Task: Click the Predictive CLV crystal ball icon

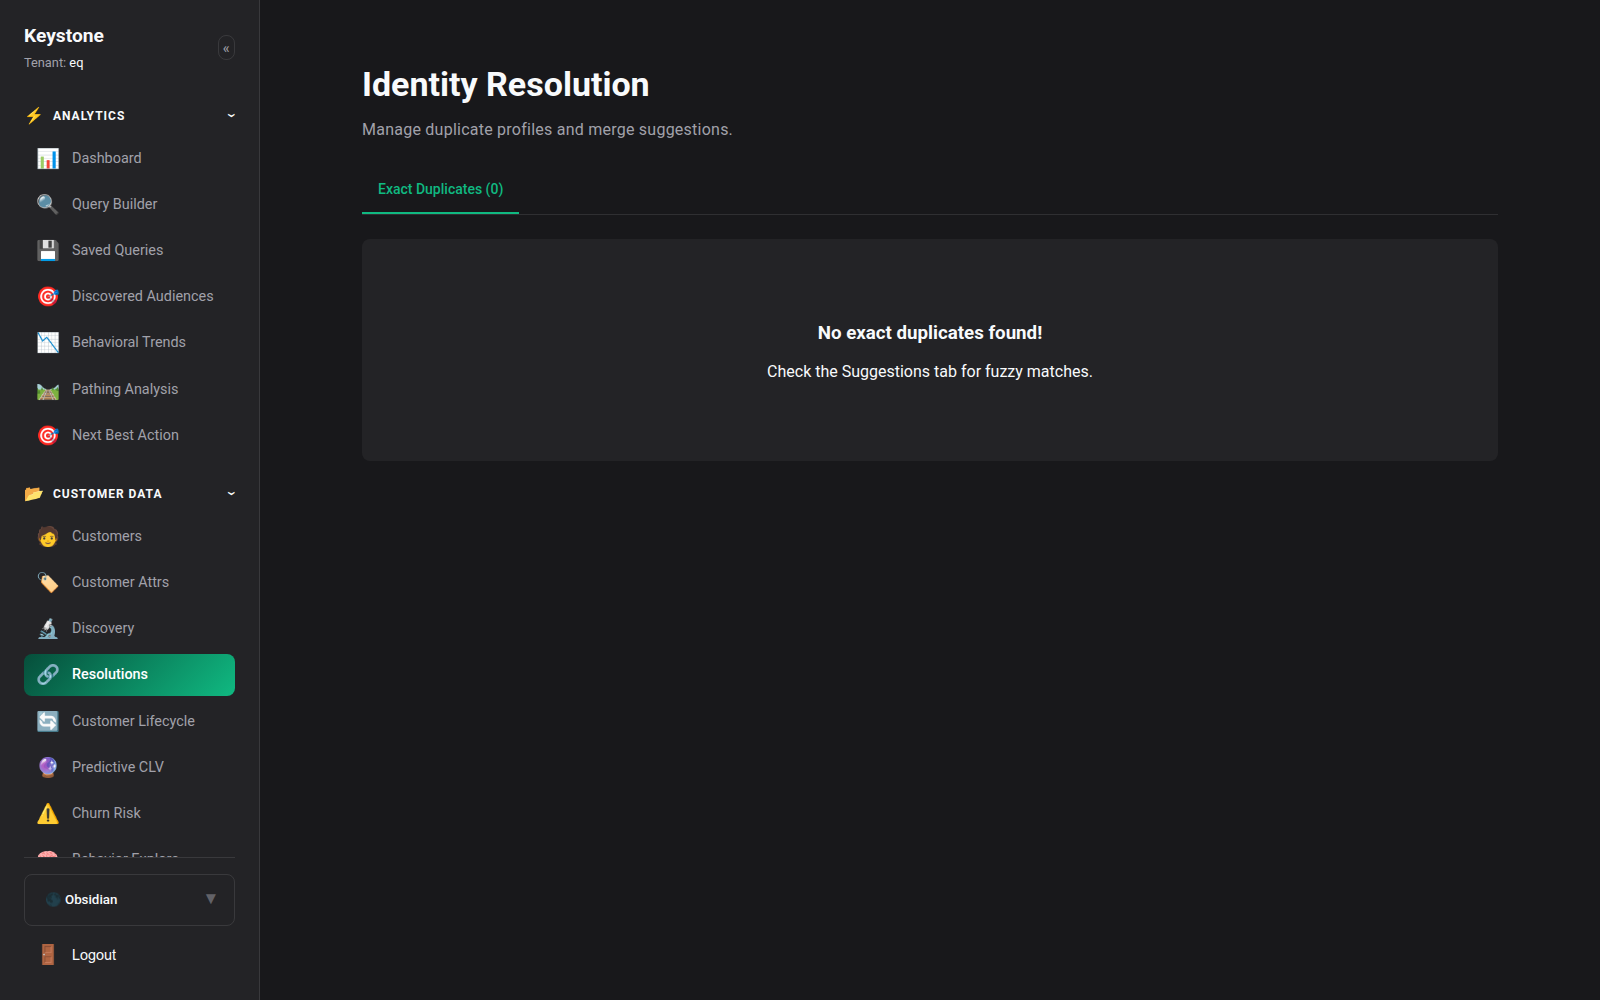Action: tap(48, 767)
